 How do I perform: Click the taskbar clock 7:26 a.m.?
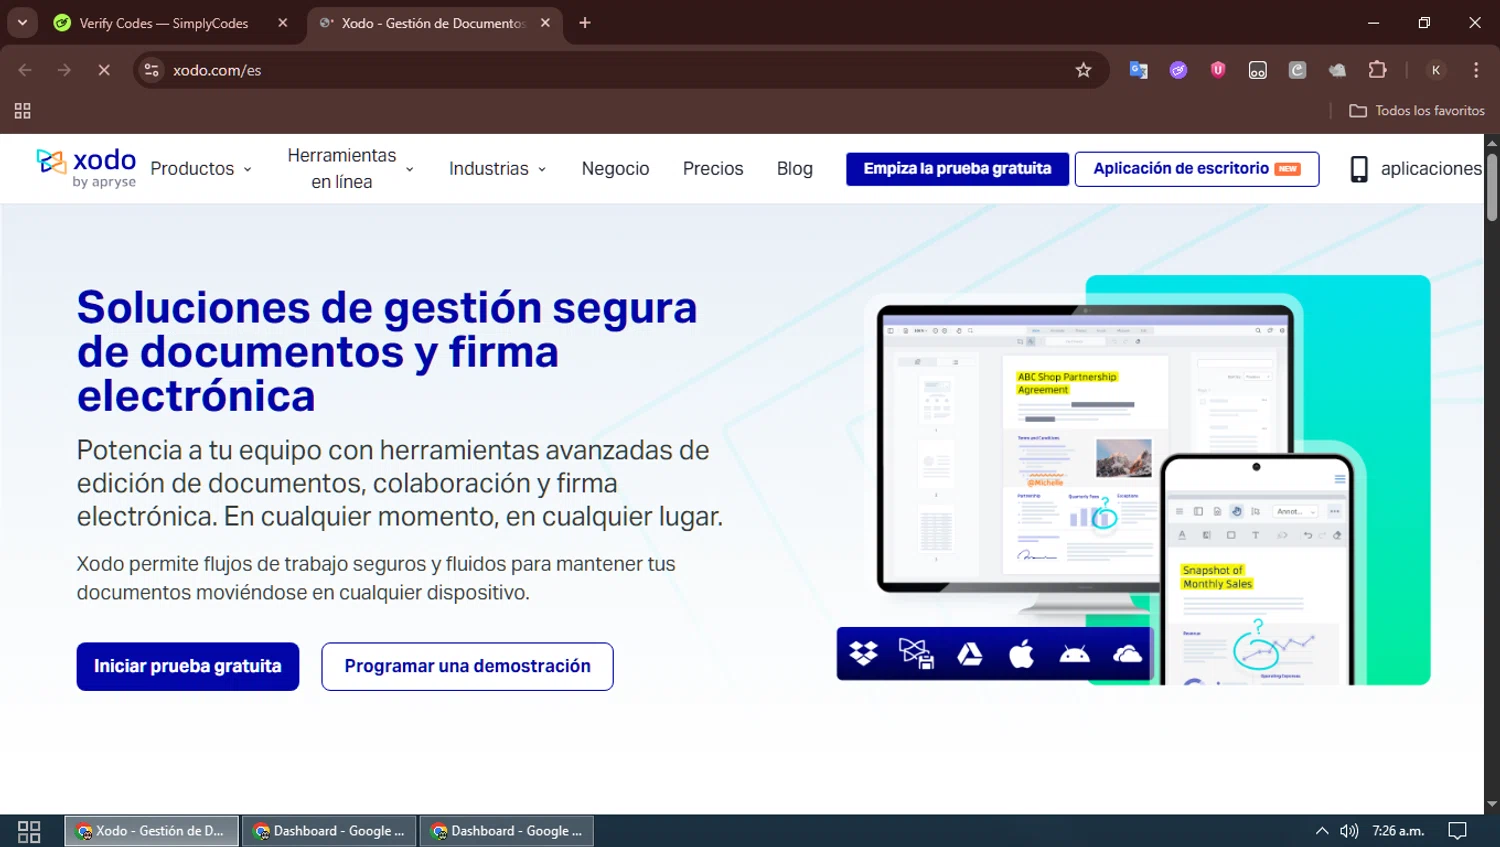coord(1398,831)
